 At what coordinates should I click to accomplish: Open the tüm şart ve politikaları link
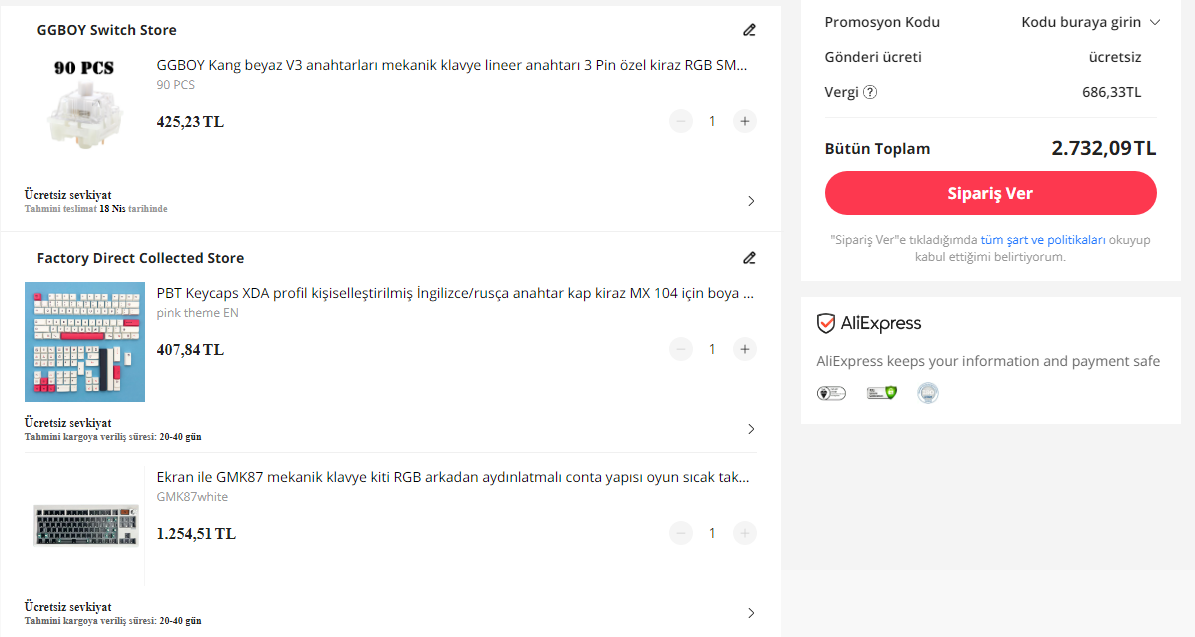pyautogui.click(x=1043, y=240)
